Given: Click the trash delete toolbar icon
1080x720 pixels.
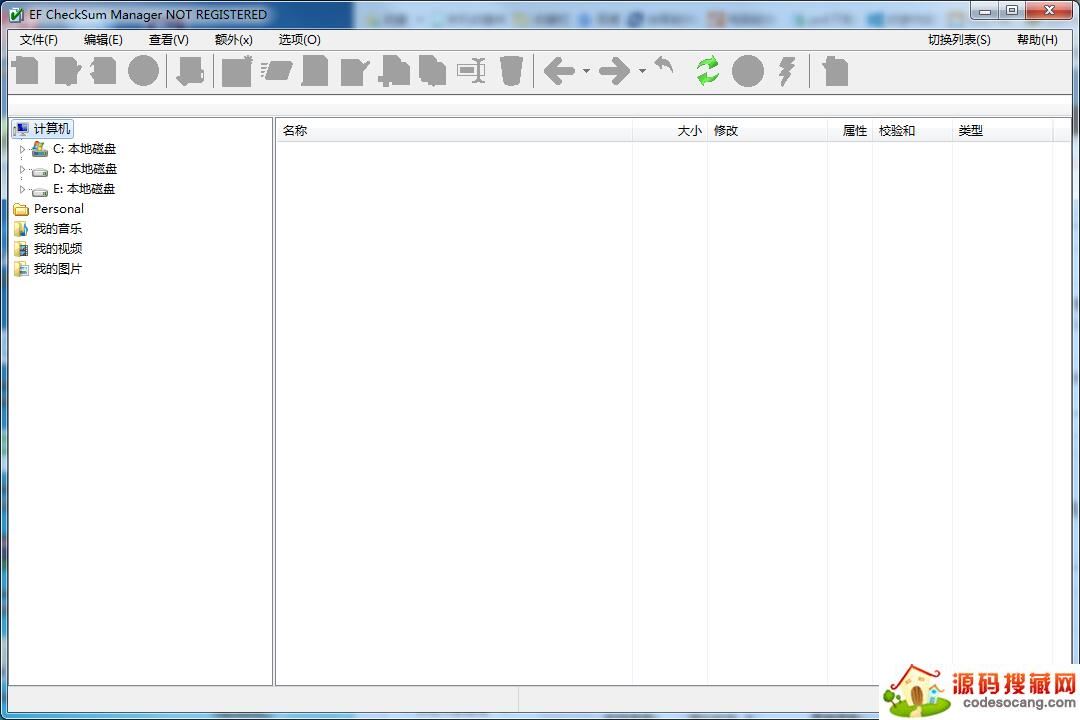Looking at the screenshot, I should 512,70.
